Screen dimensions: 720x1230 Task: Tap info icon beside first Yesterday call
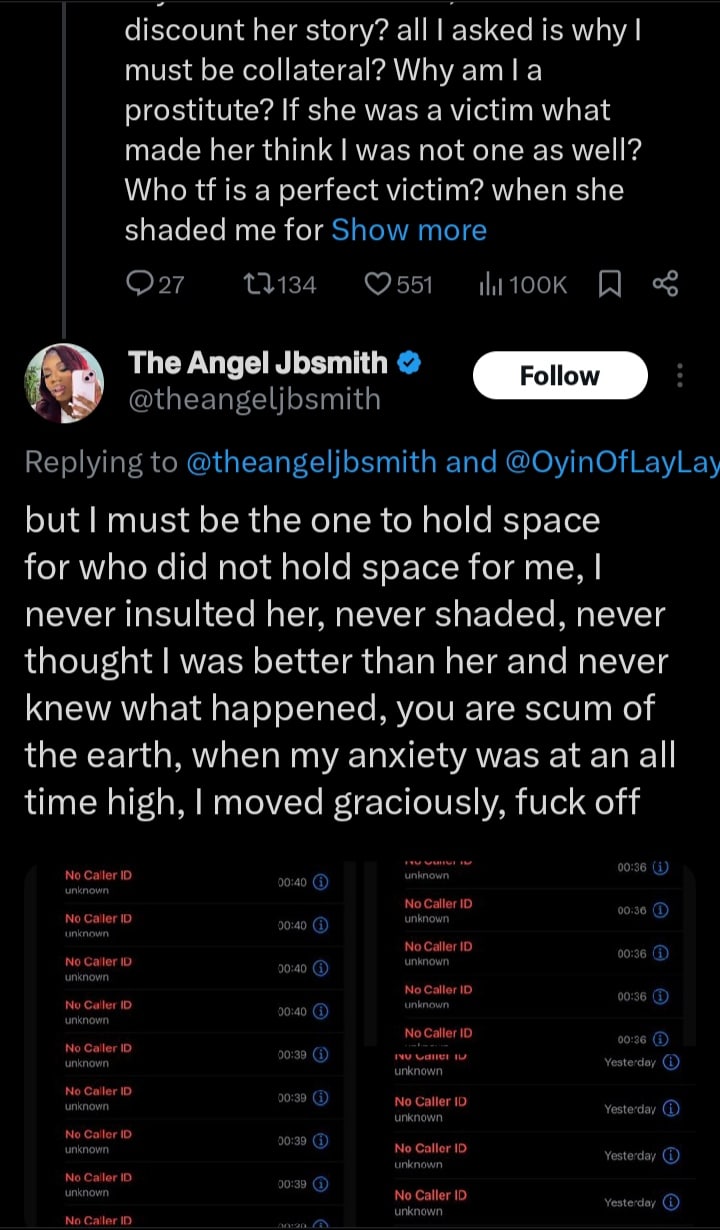pyautogui.click(x=671, y=1062)
